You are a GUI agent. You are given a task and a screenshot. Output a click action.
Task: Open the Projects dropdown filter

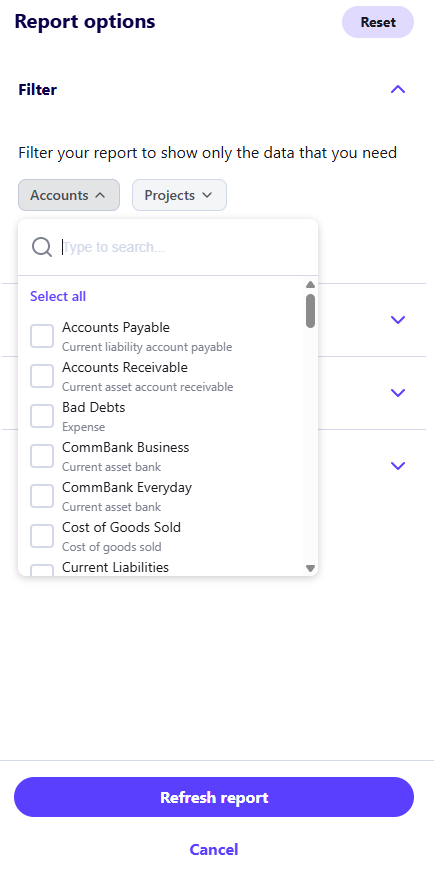point(179,195)
